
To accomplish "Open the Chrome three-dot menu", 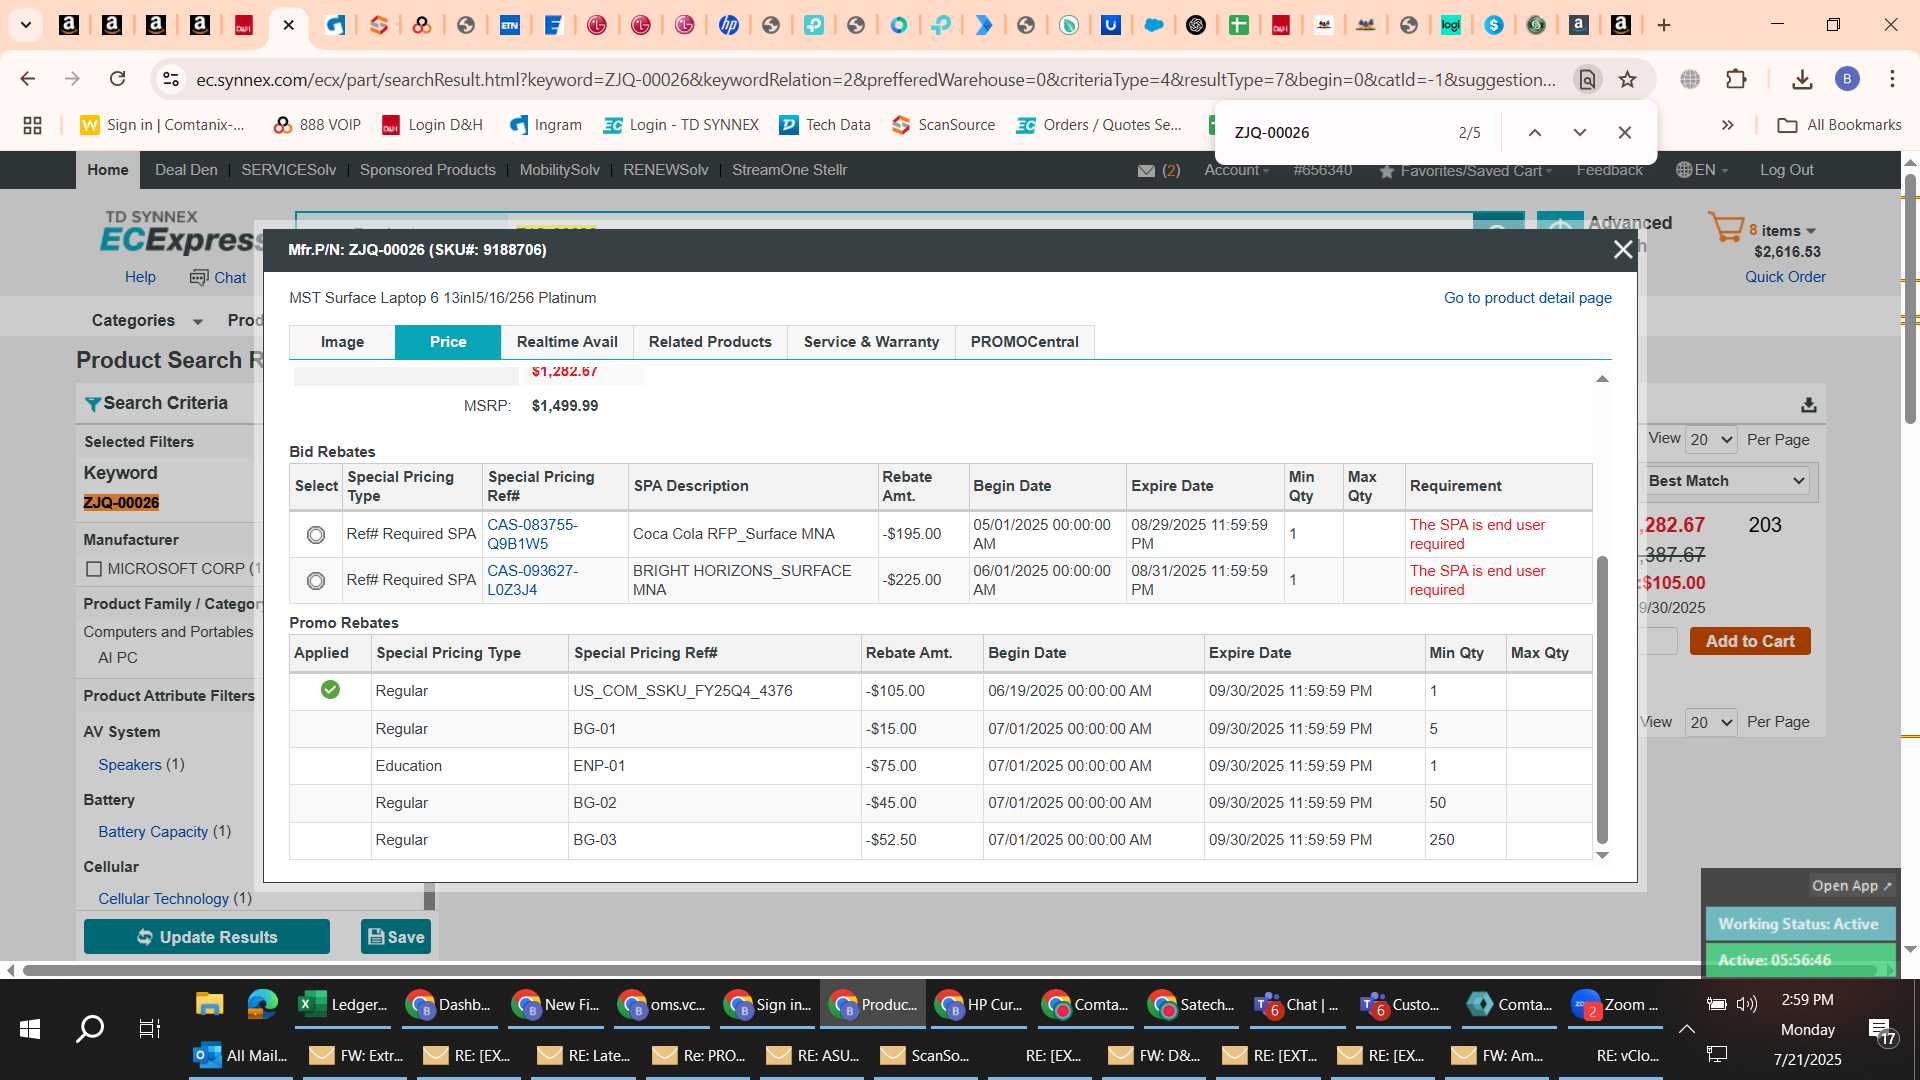I will tap(1892, 79).
